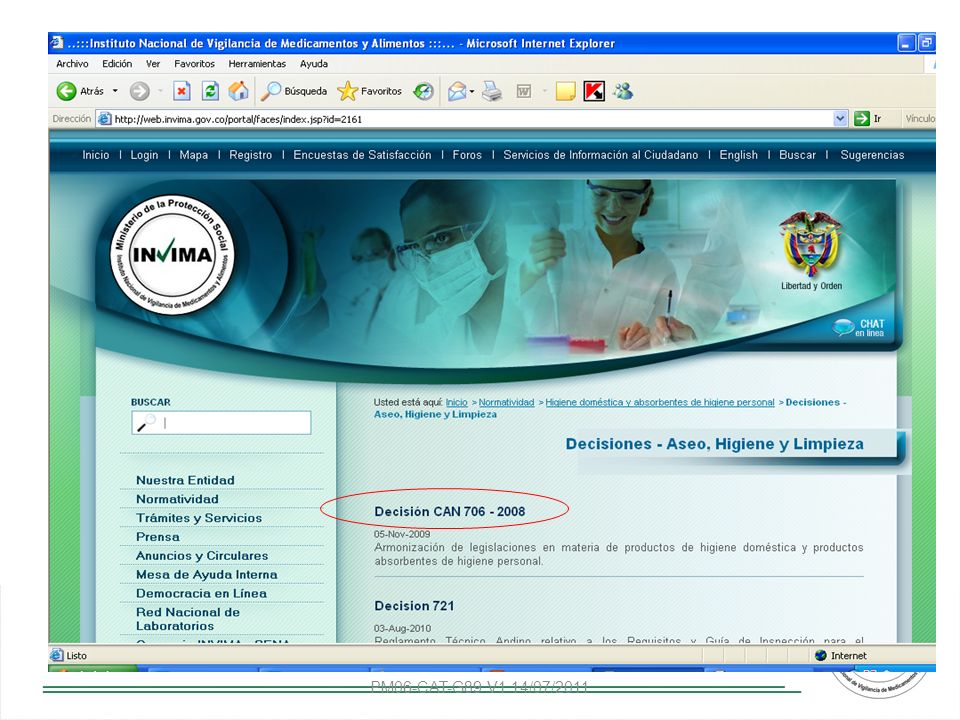This screenshot has width=960, height=720.
Task: Click the yellow note icon in toolbar
Action: click(x=565, y=91)
